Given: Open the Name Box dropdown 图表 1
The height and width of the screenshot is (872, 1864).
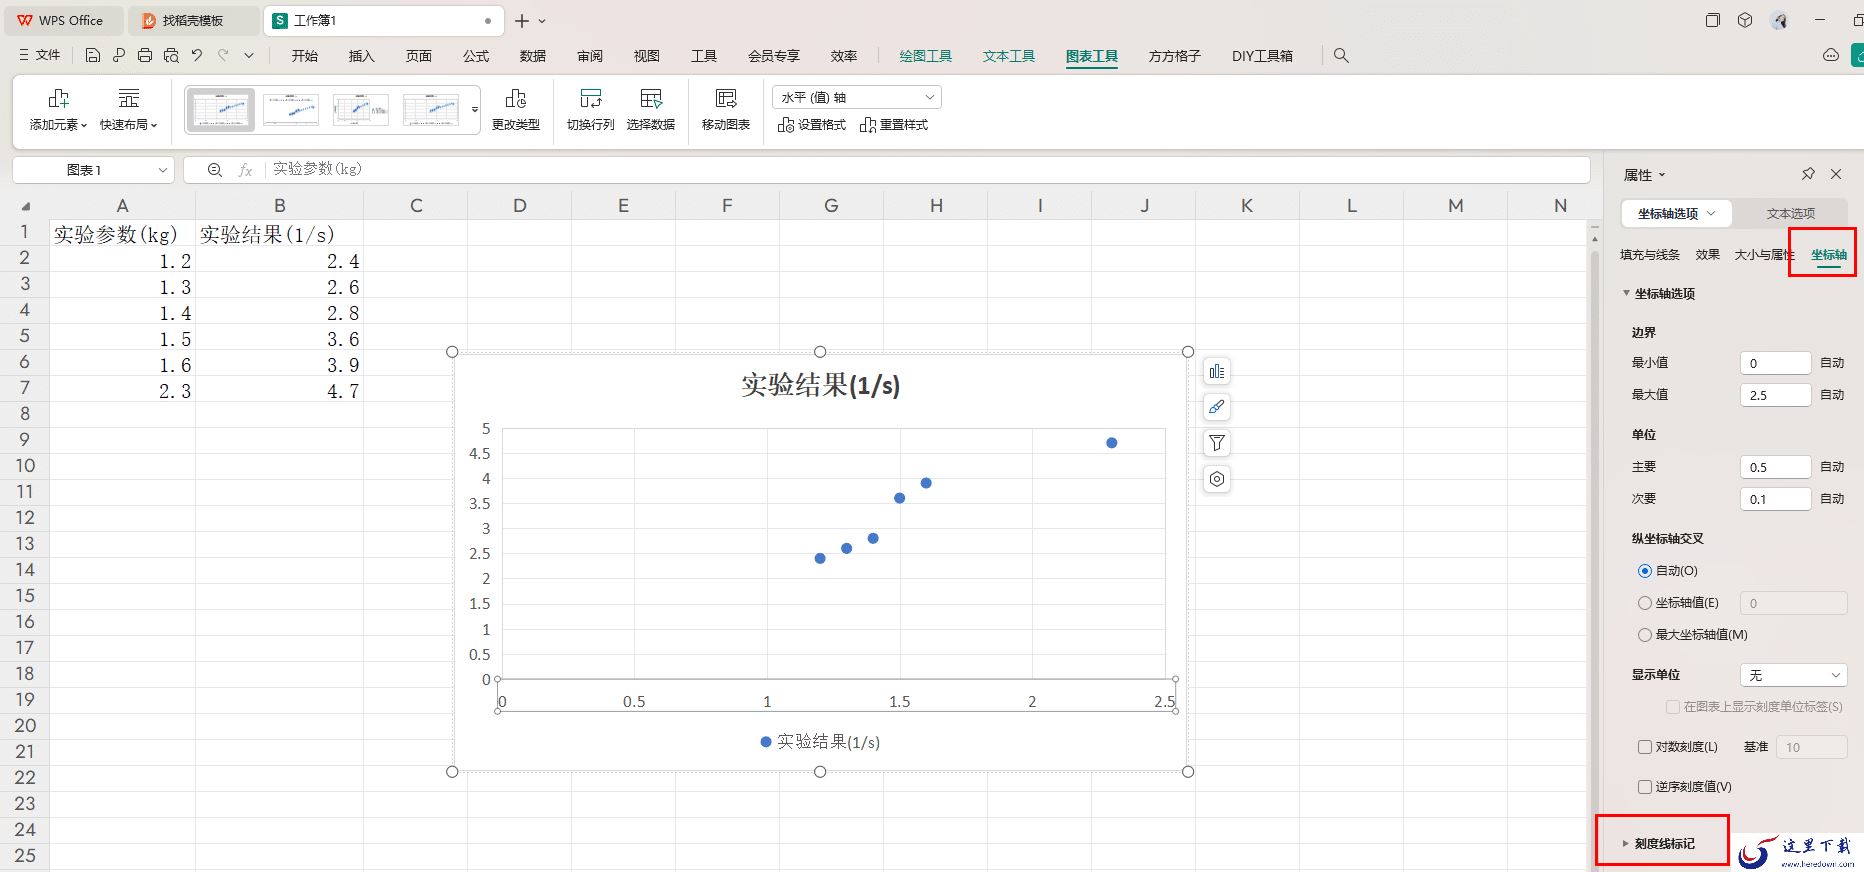Looking at the screenshot, I should pyautogui.click(x=163, y=170).
